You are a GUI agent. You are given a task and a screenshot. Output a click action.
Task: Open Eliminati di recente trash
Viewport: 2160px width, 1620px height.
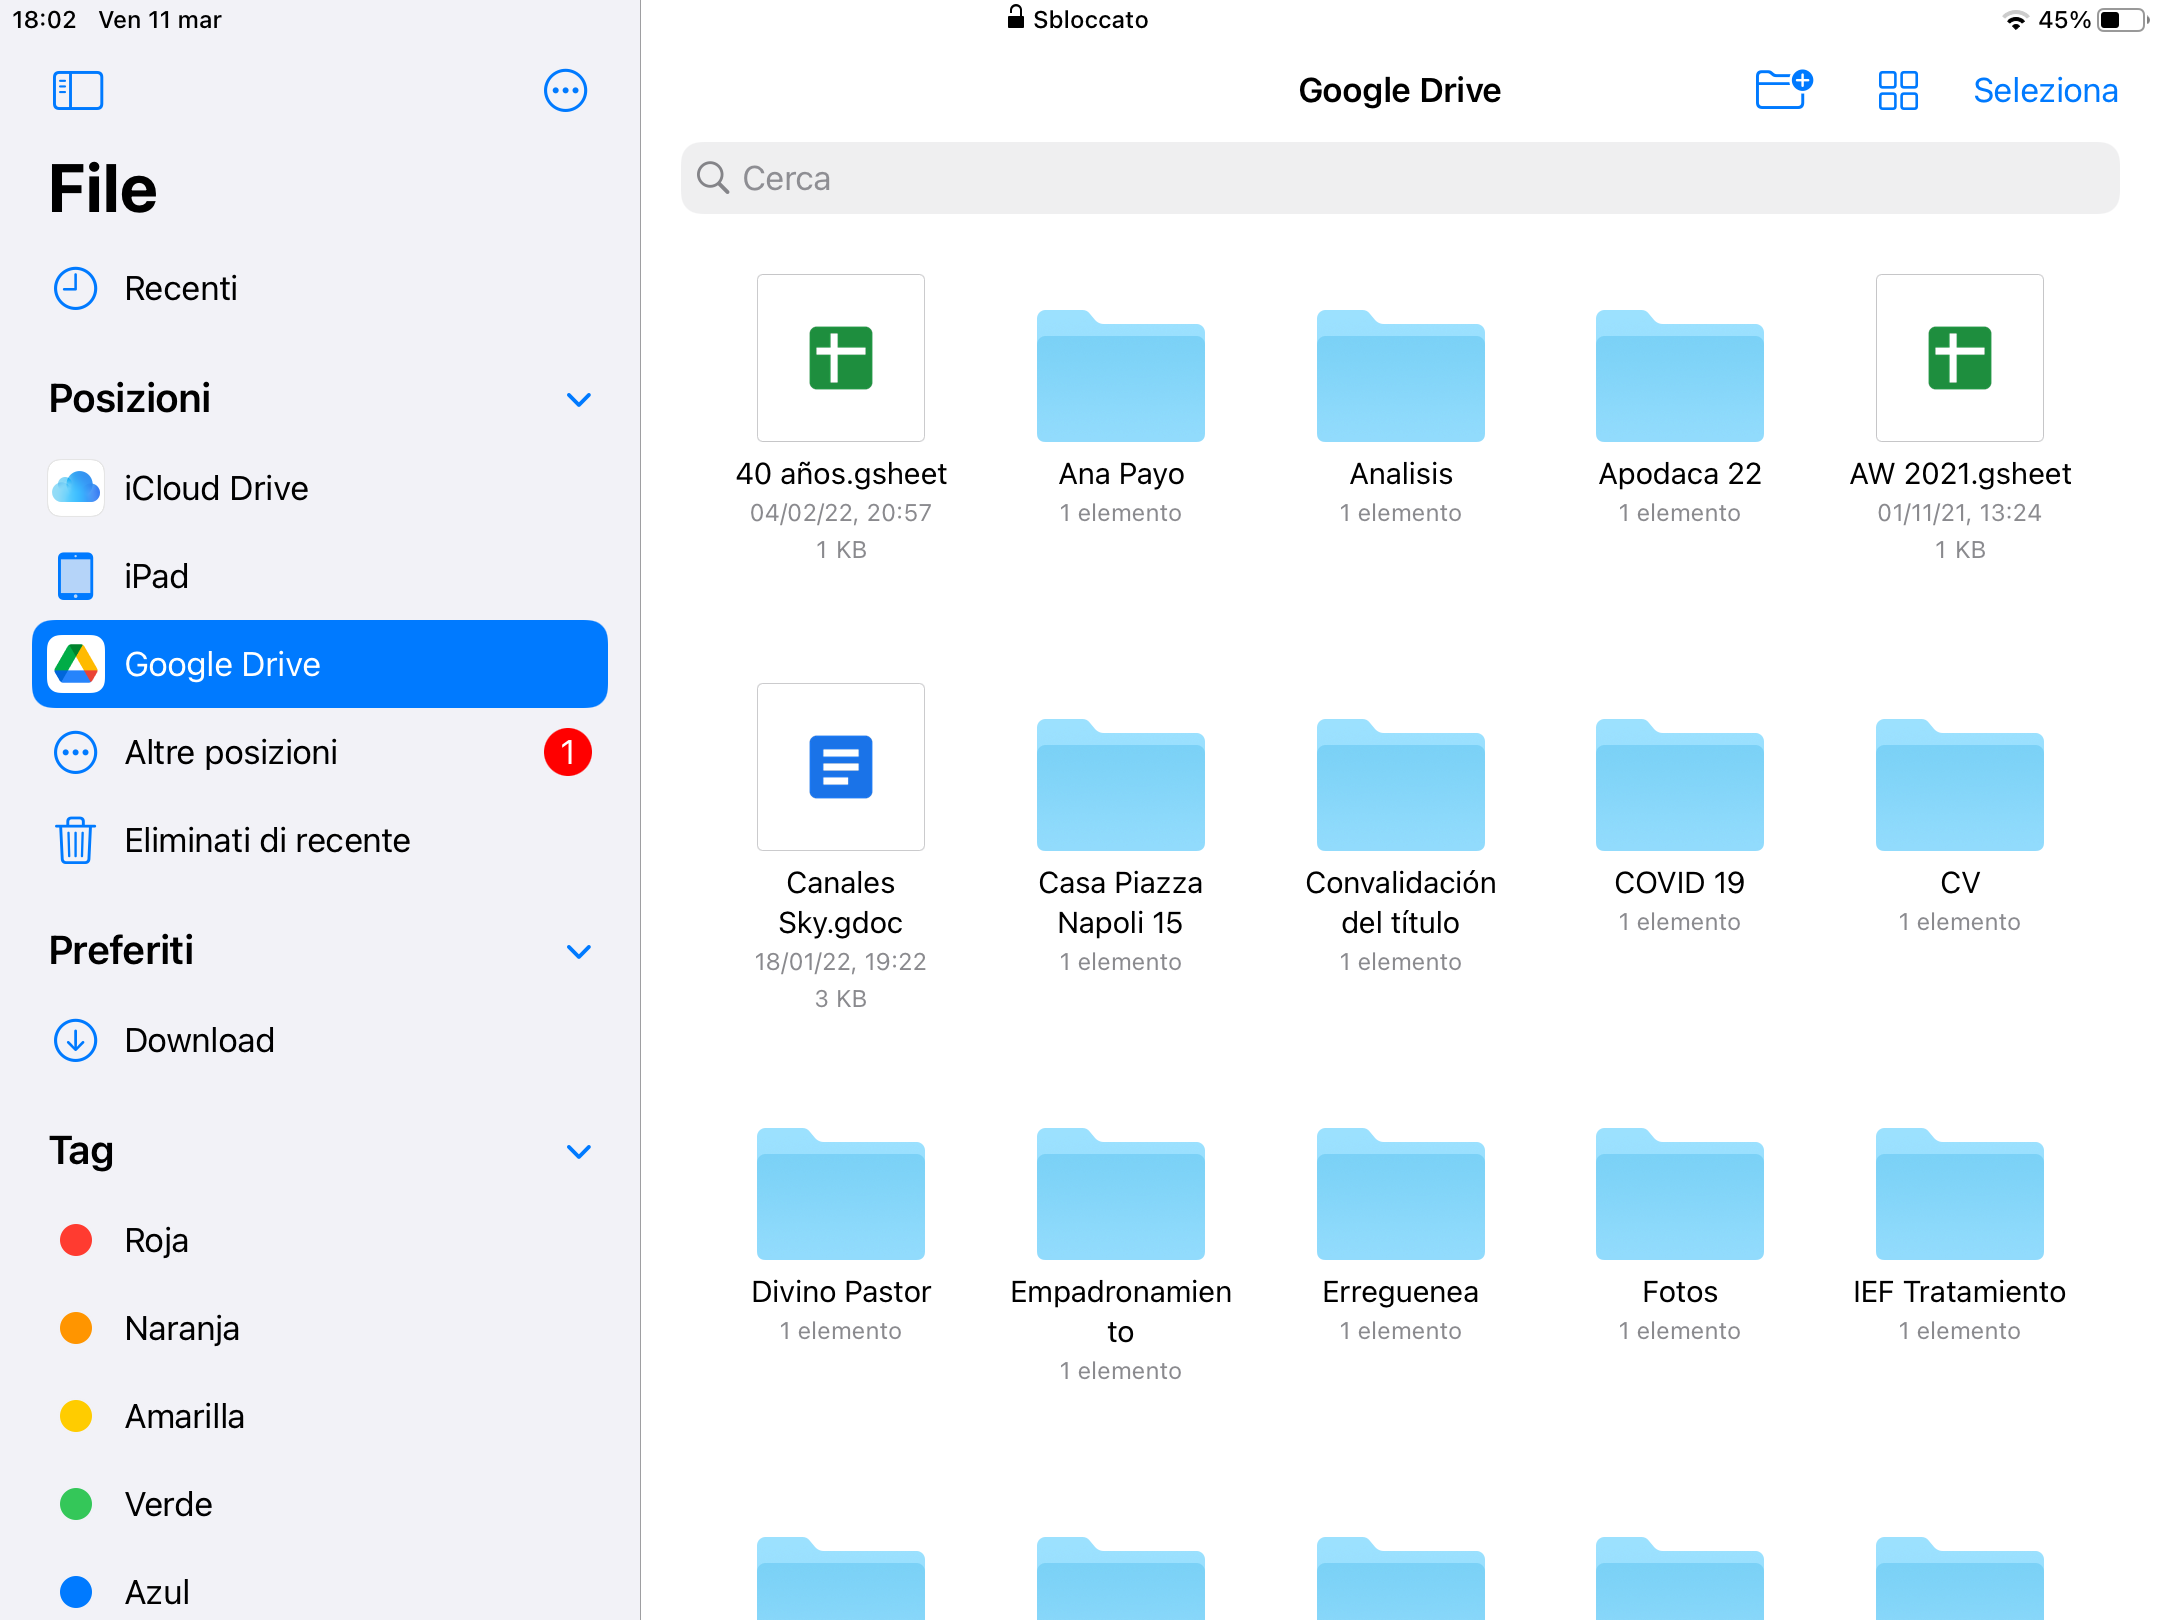coord(266,840)
